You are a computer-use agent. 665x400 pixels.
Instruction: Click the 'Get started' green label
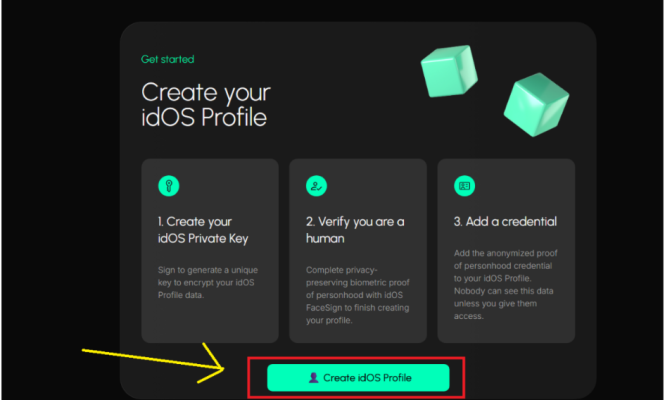click(x=167, y=59)
